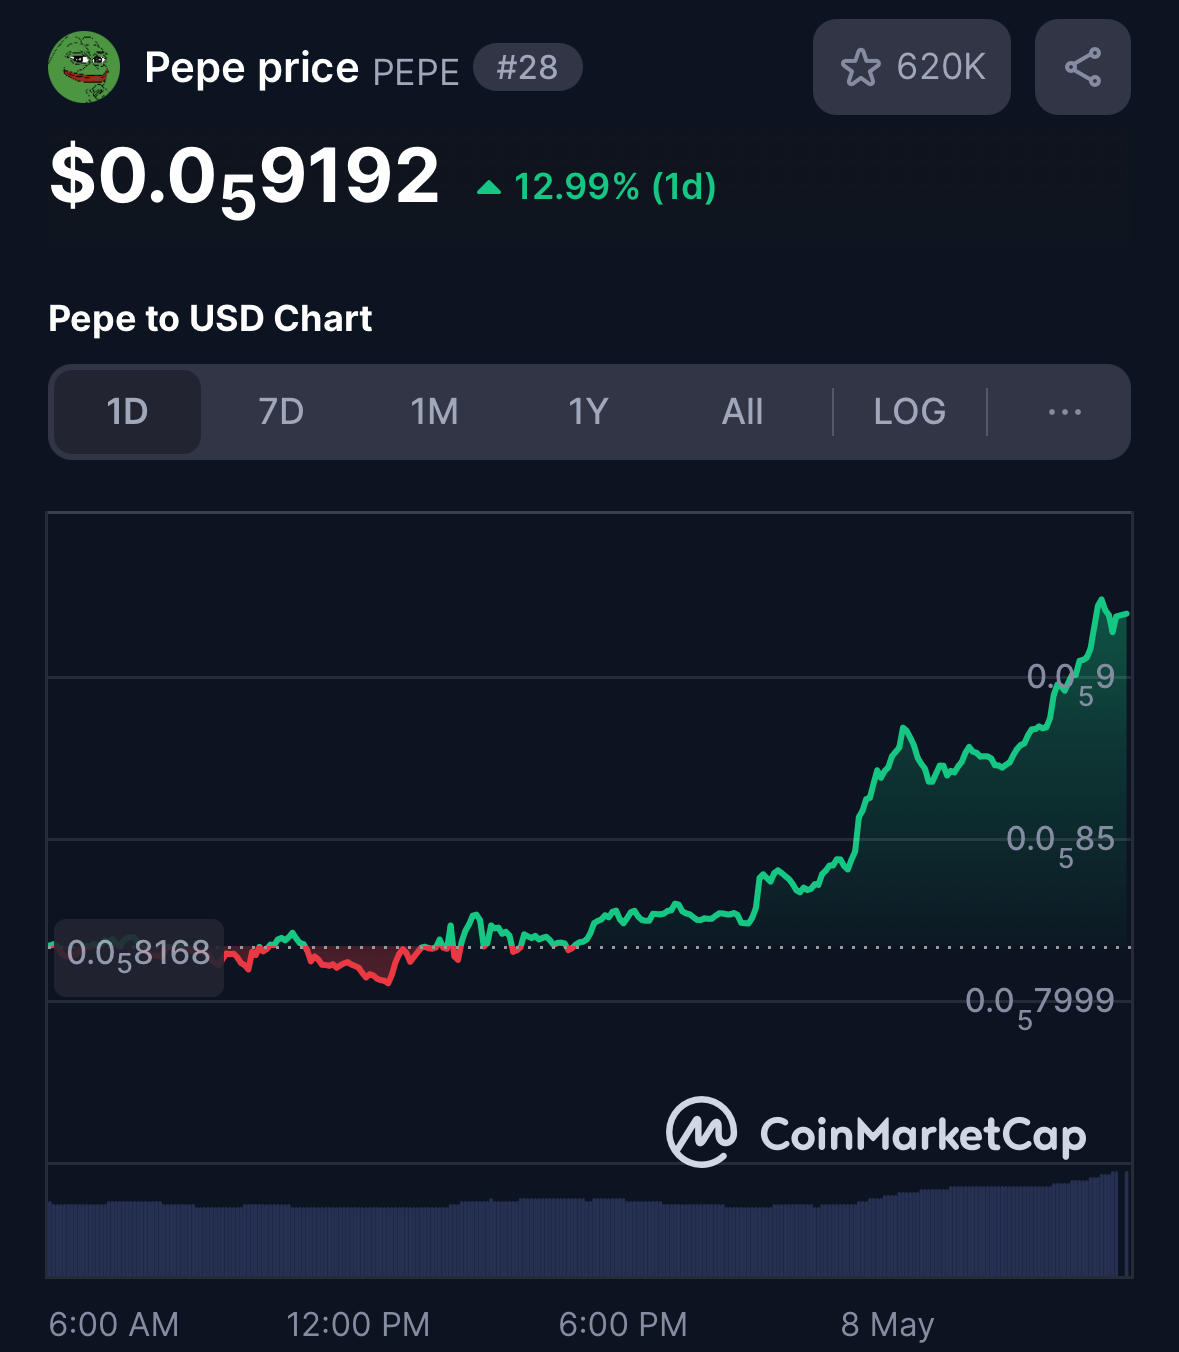Image resolution: width=1179 pixels, height=1352 pixels.
Task: Click the Pepe frog coin logo
Action: pos(84,67)
